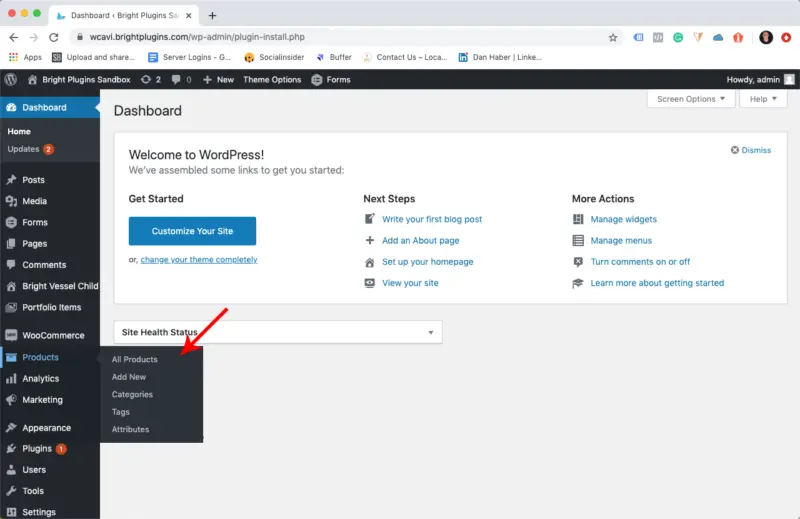Open Bright Plugins Sandbox site home icon
The height and width of the screenshot is (519, 800).
coord(32,80)
